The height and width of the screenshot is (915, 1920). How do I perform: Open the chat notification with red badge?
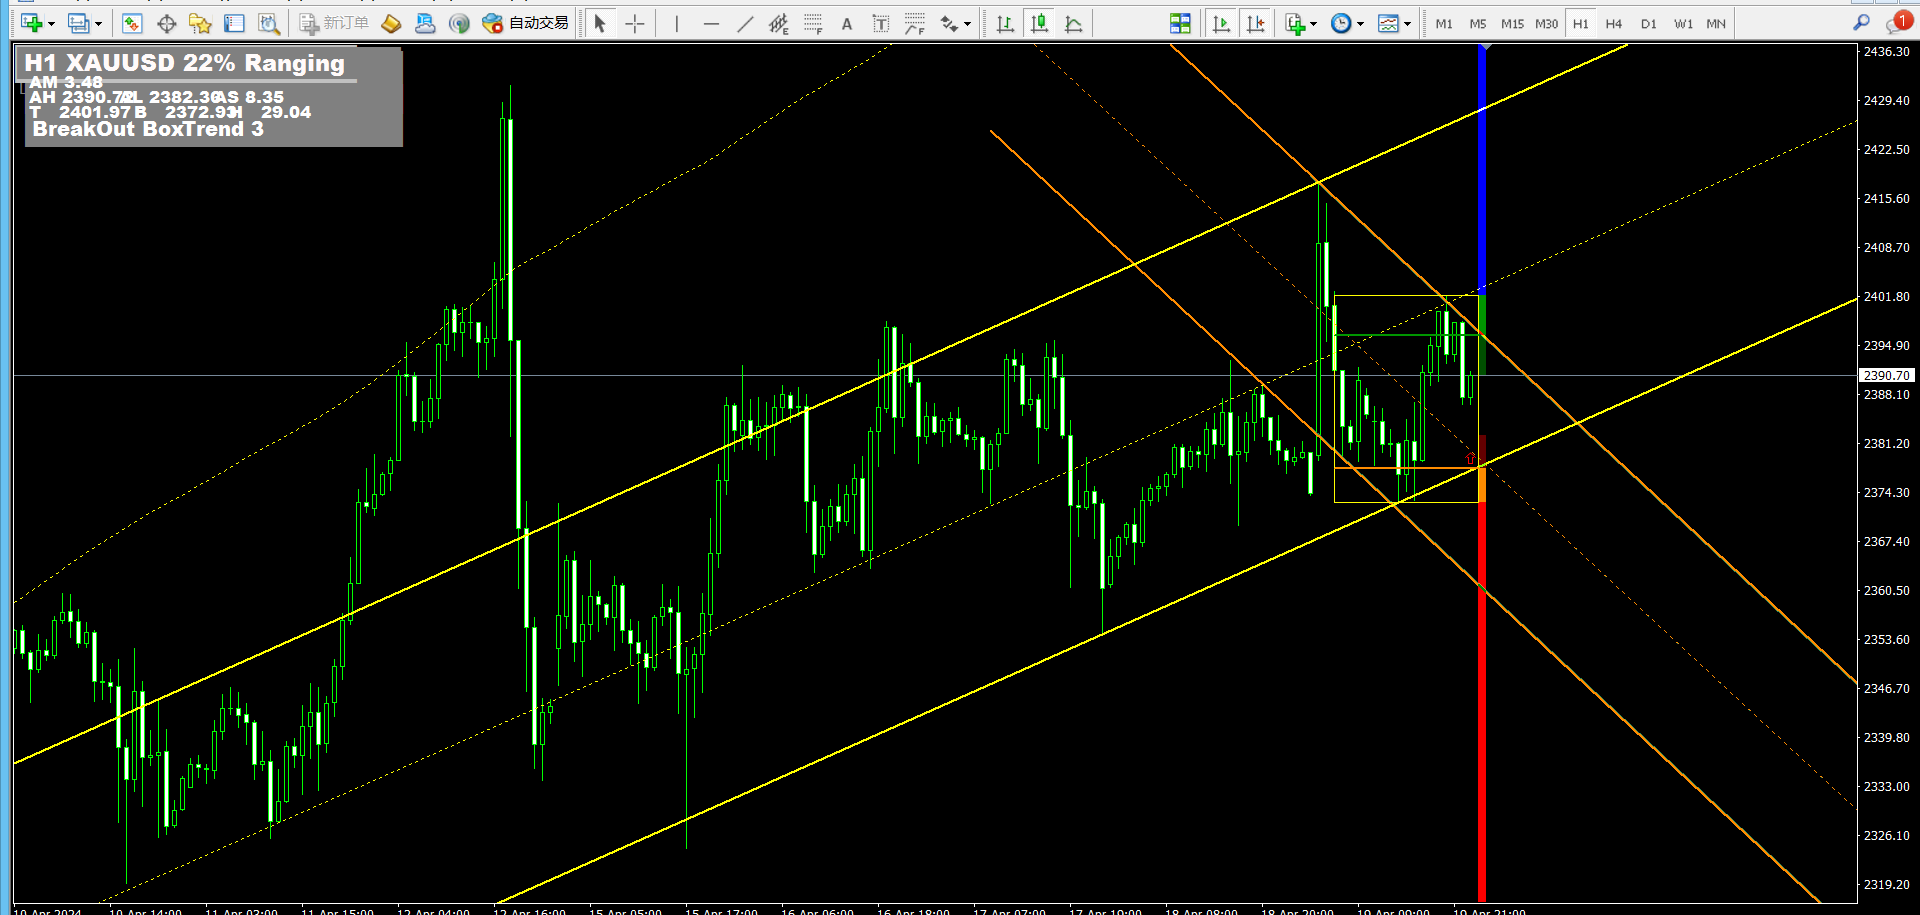[x=1898, y=22]
